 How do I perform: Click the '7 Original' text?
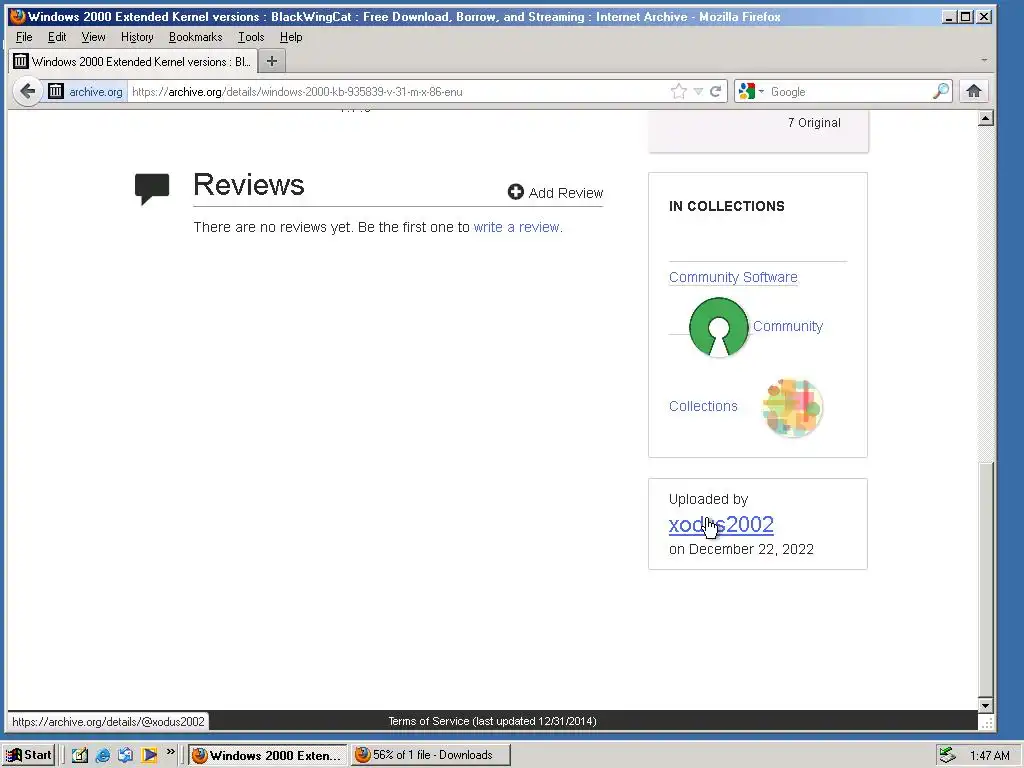[814, 123]
